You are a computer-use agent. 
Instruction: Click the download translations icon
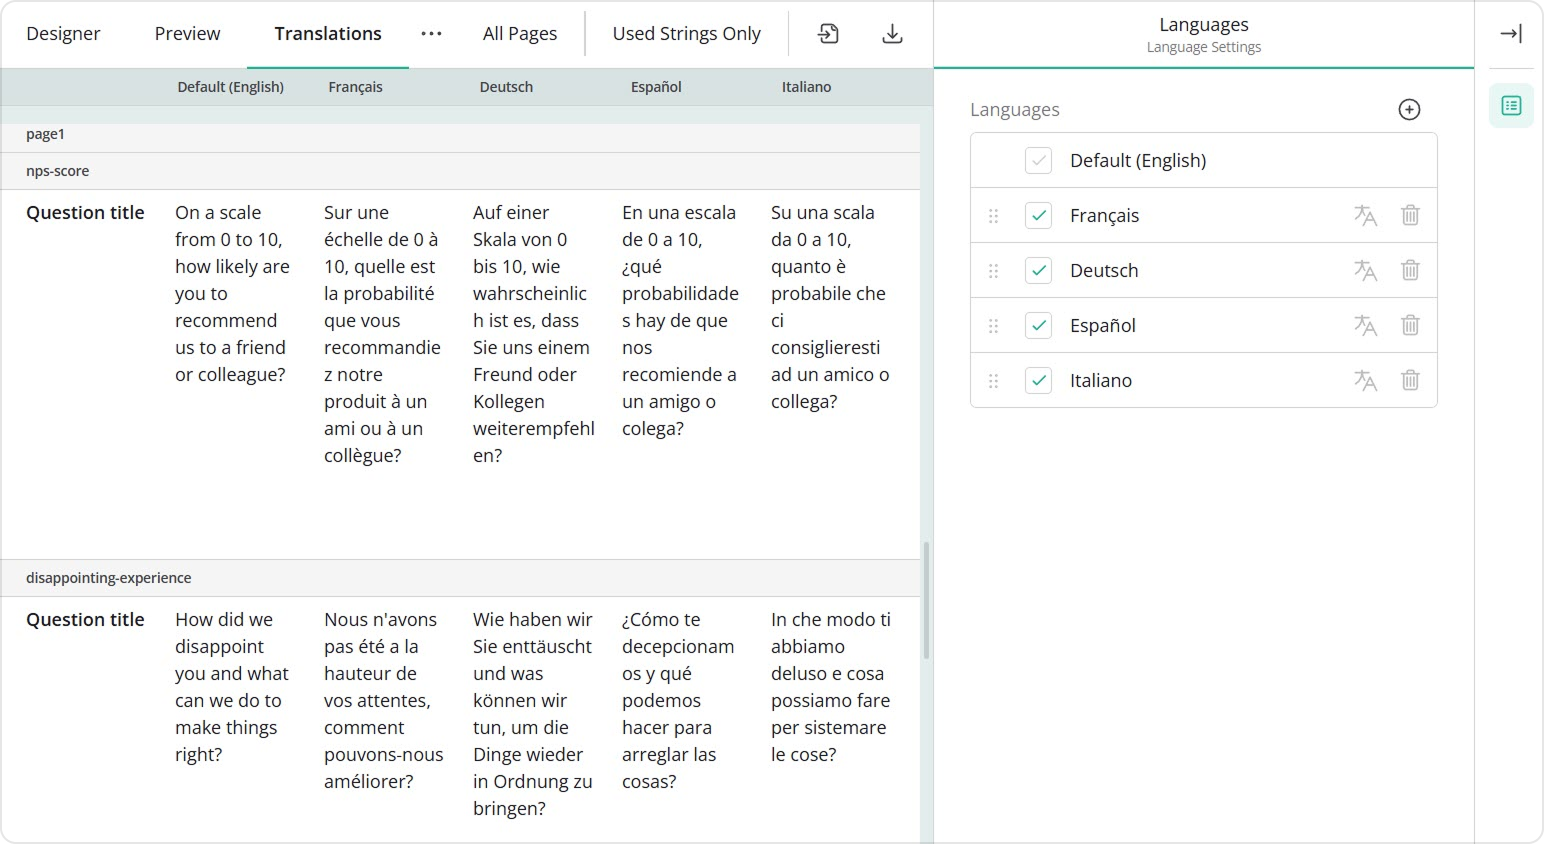pos(891,33)
